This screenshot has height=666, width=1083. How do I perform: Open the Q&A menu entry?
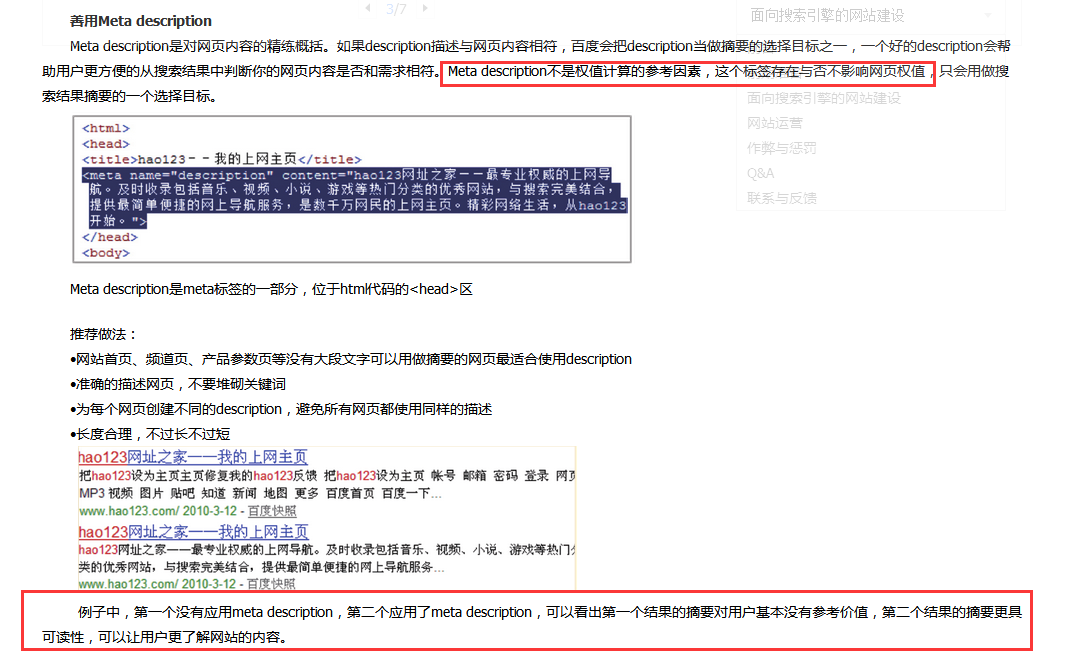point(760,173)
